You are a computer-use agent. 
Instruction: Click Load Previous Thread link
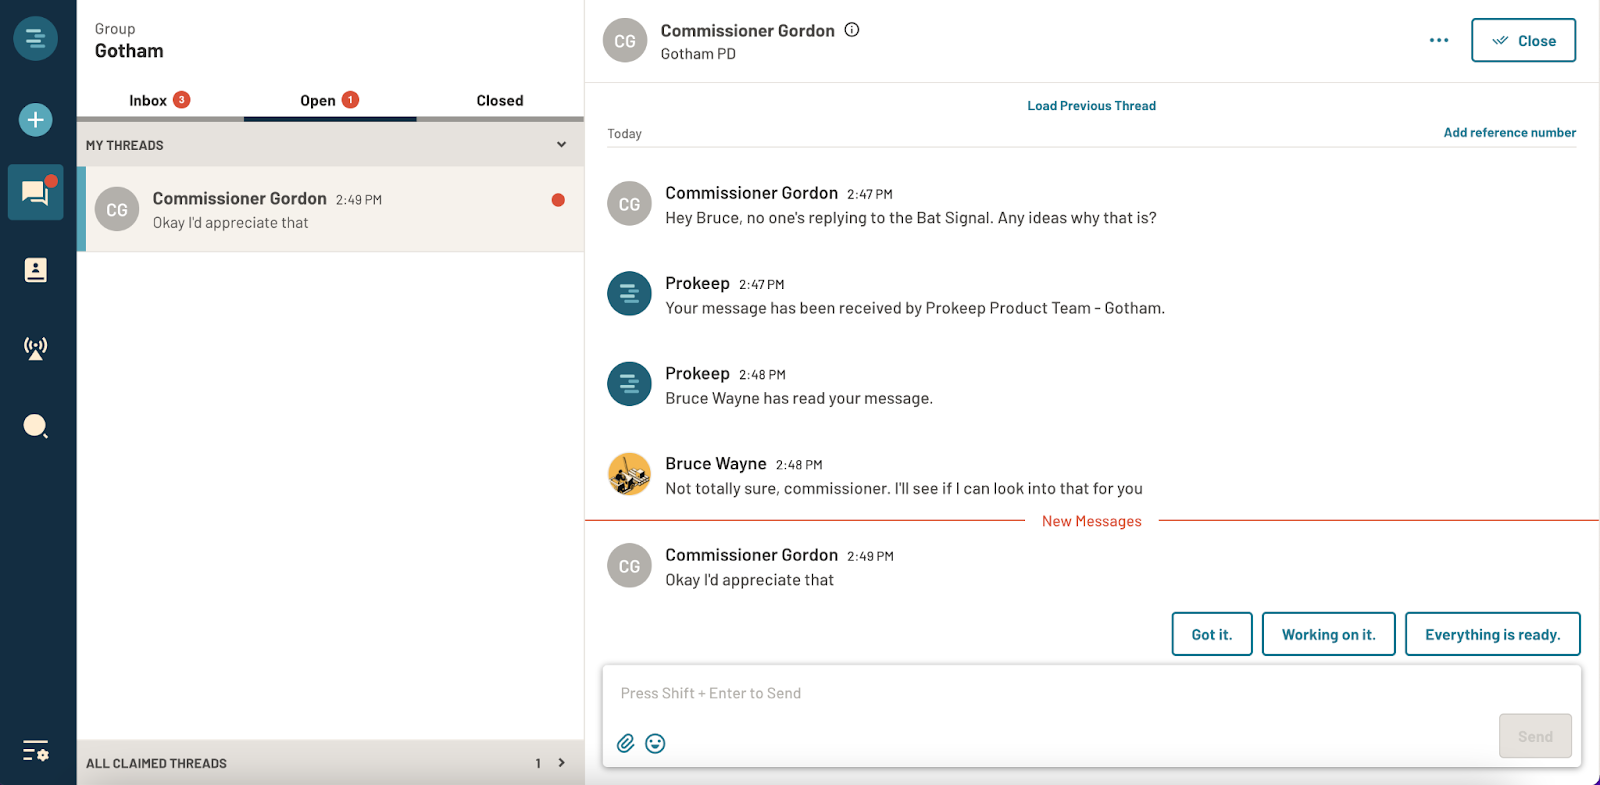[x=1091, y=105]
